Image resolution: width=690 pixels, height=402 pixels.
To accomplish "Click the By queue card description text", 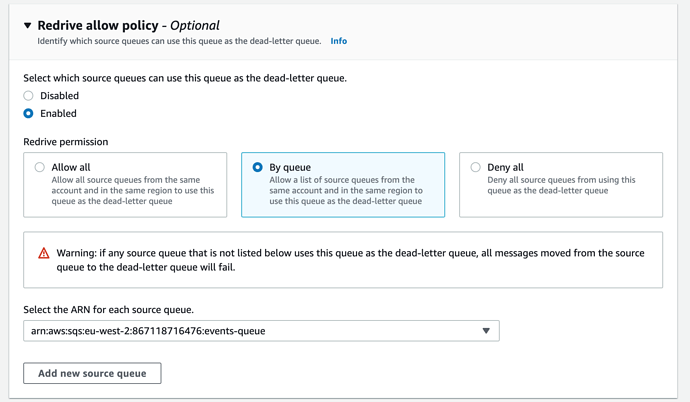I will tap(346, 190).
